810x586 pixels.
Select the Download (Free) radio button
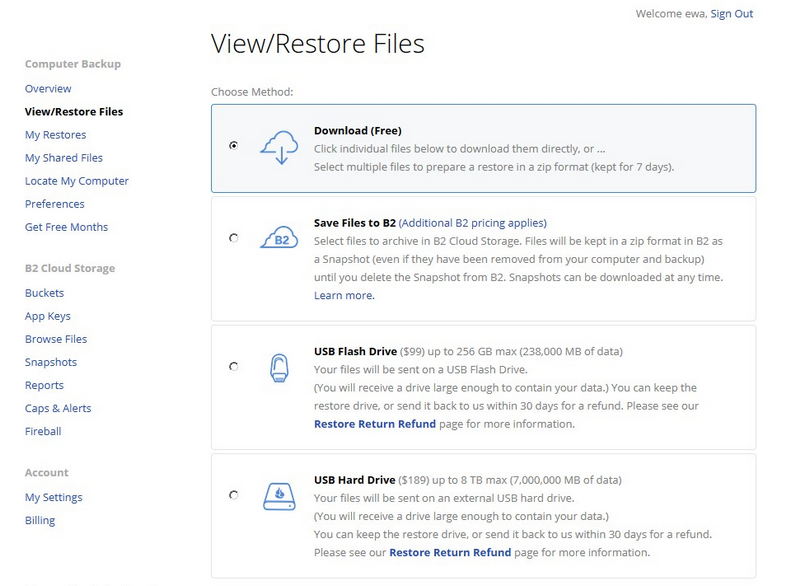click(x=233, y=145)
